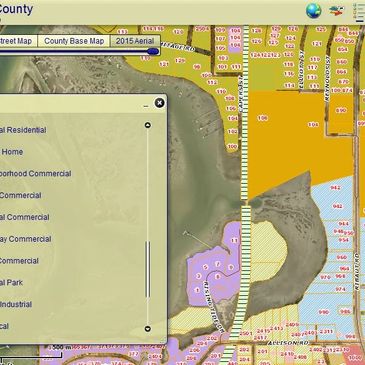Click the Ribaut Rd street label
This screenshot has width=365, height=365.
tap(356, 272)
